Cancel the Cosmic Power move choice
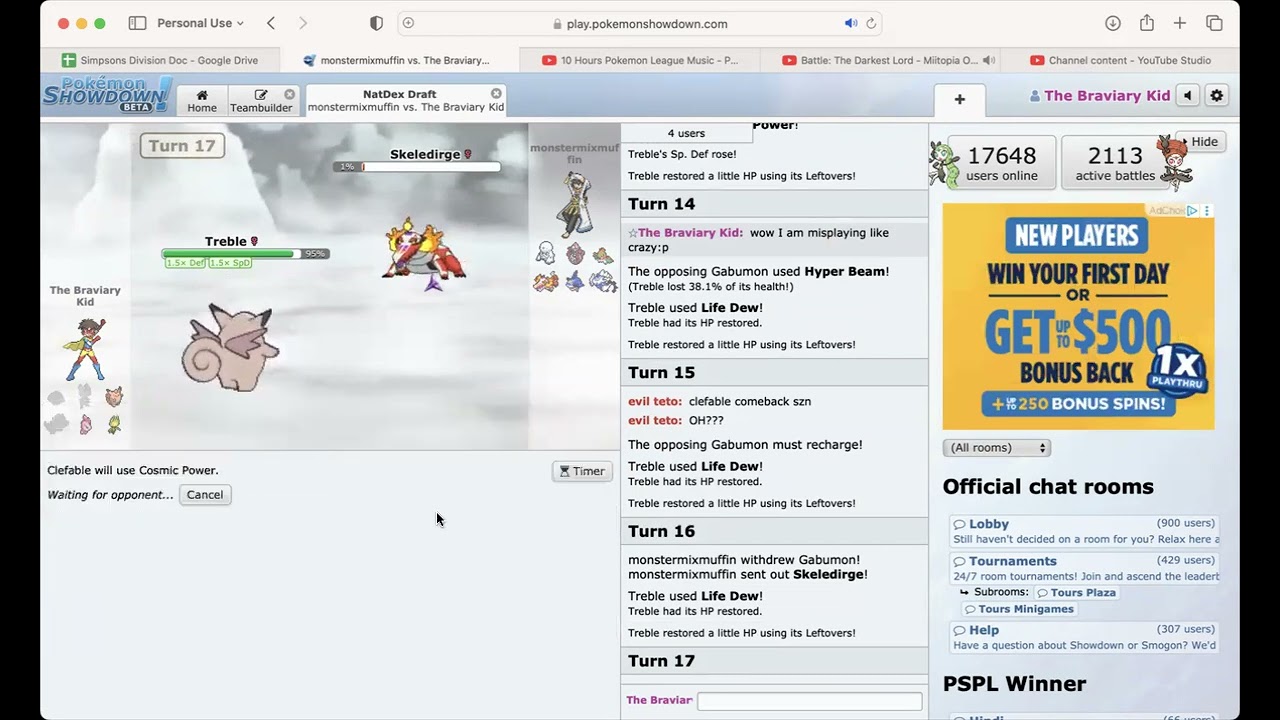 (205, 495)
